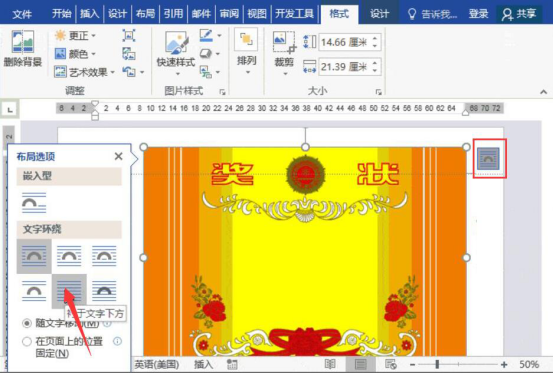
Task: Open the Arrange (排列) dropdown
Action: [247, 52]
